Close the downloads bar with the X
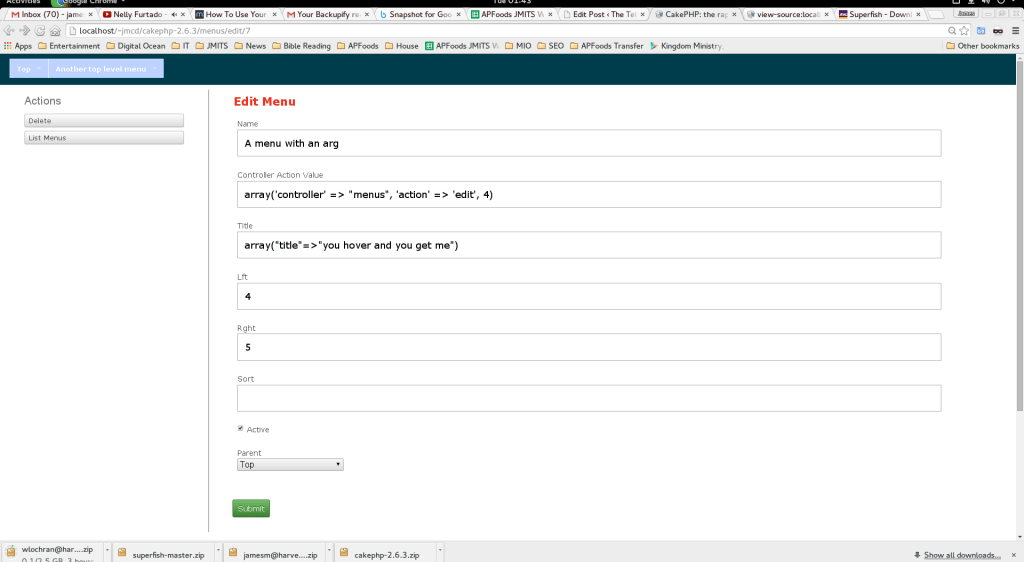1024x562 pixels. pyautogui.click(x=1014, y=555)
